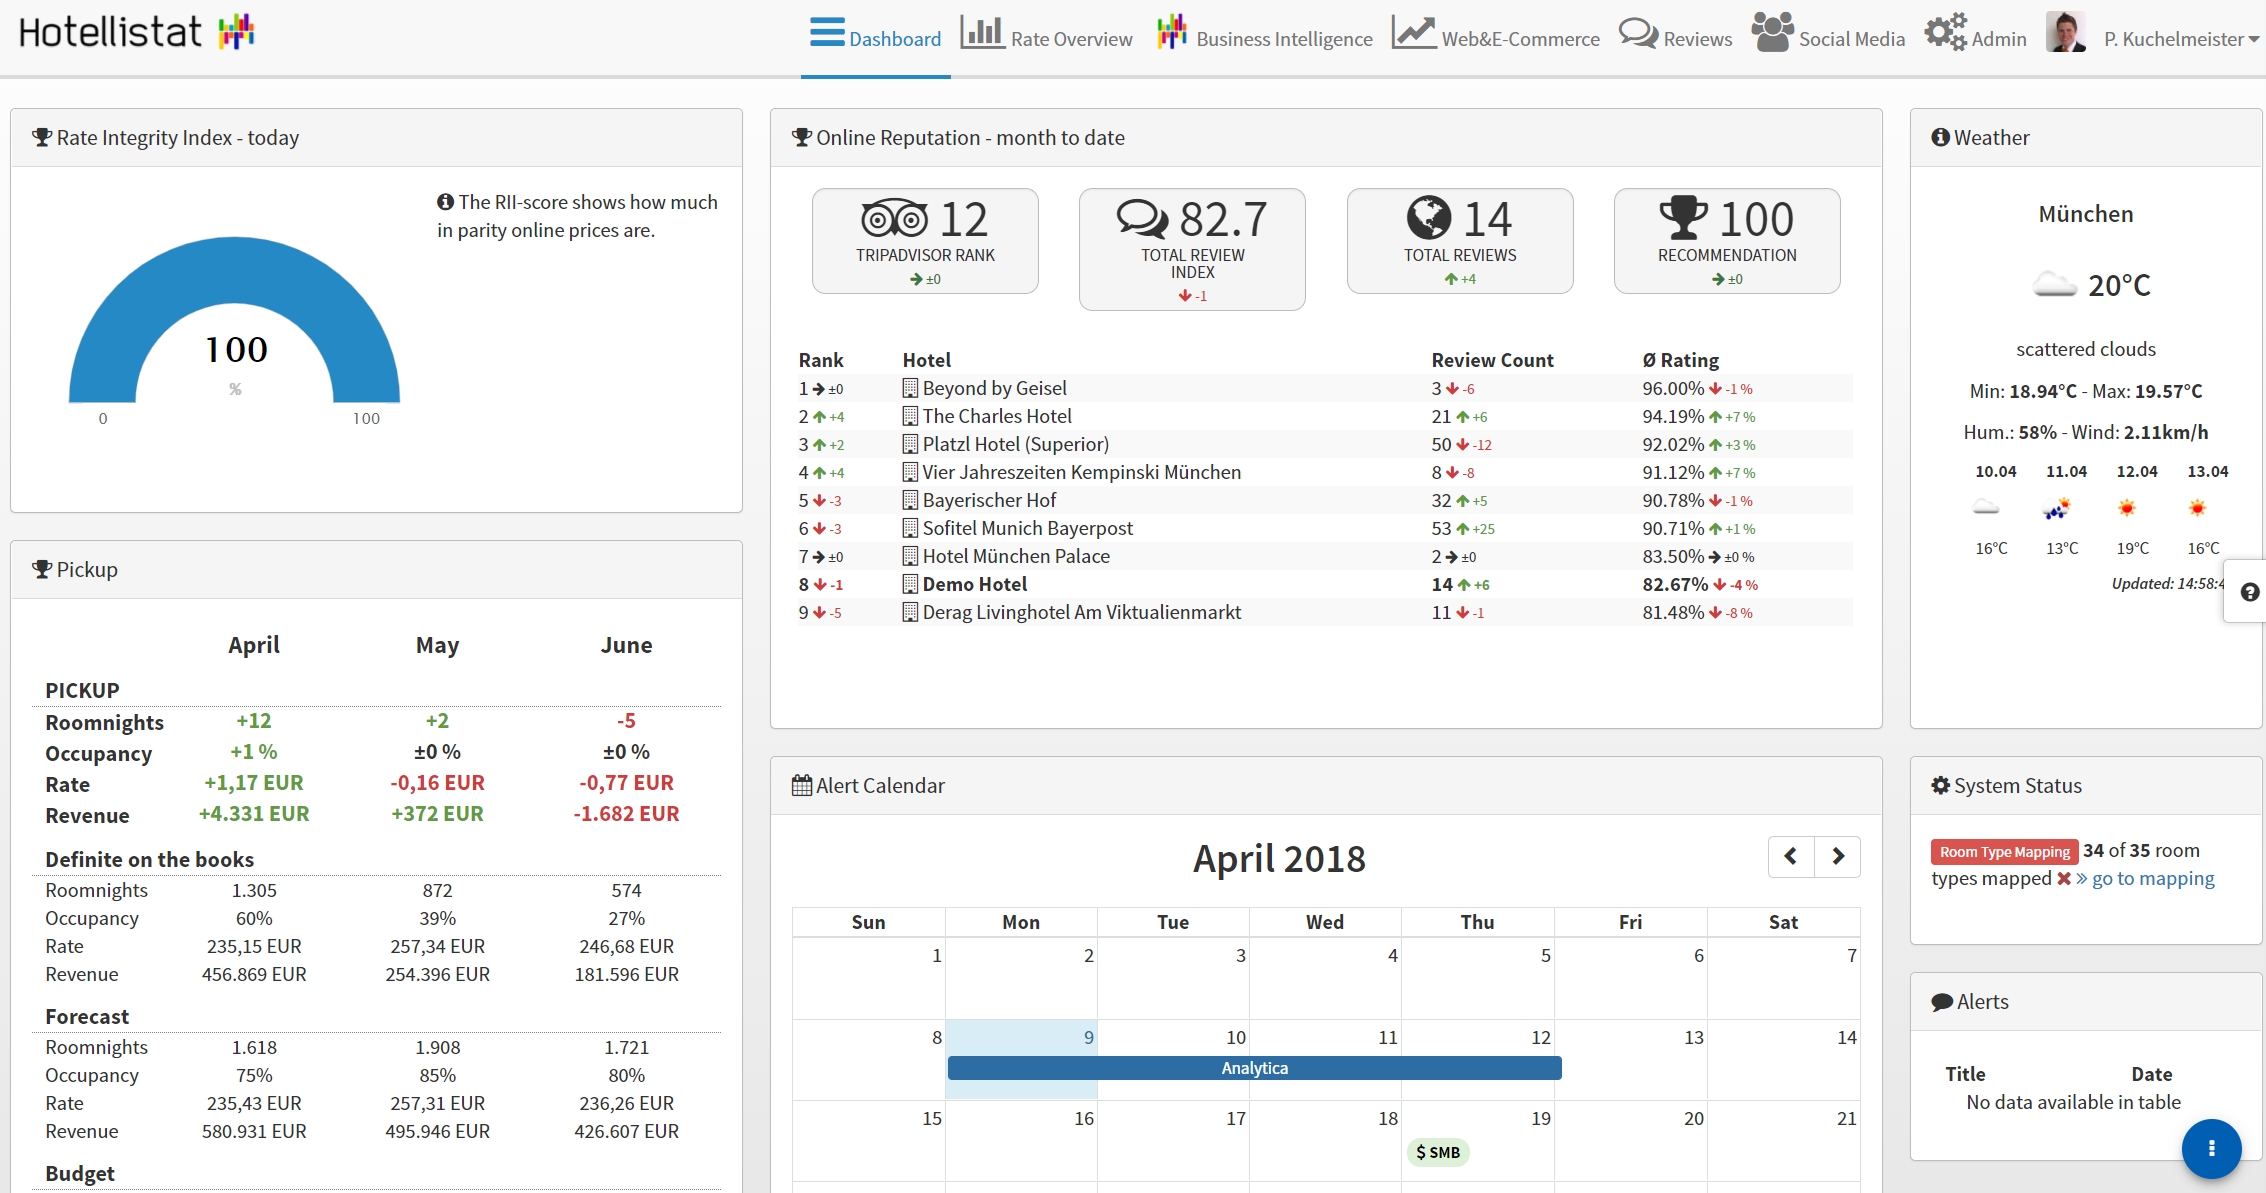Go to next month in calendar
Screen dimensions: 2266x1193
pyautogui.click(x=1837, y=856)
